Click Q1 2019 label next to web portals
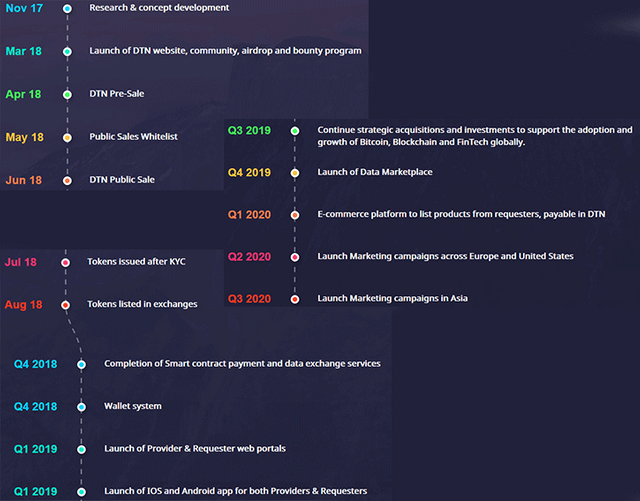Screen dimensions: 640x501 click(x=36, y=449)
